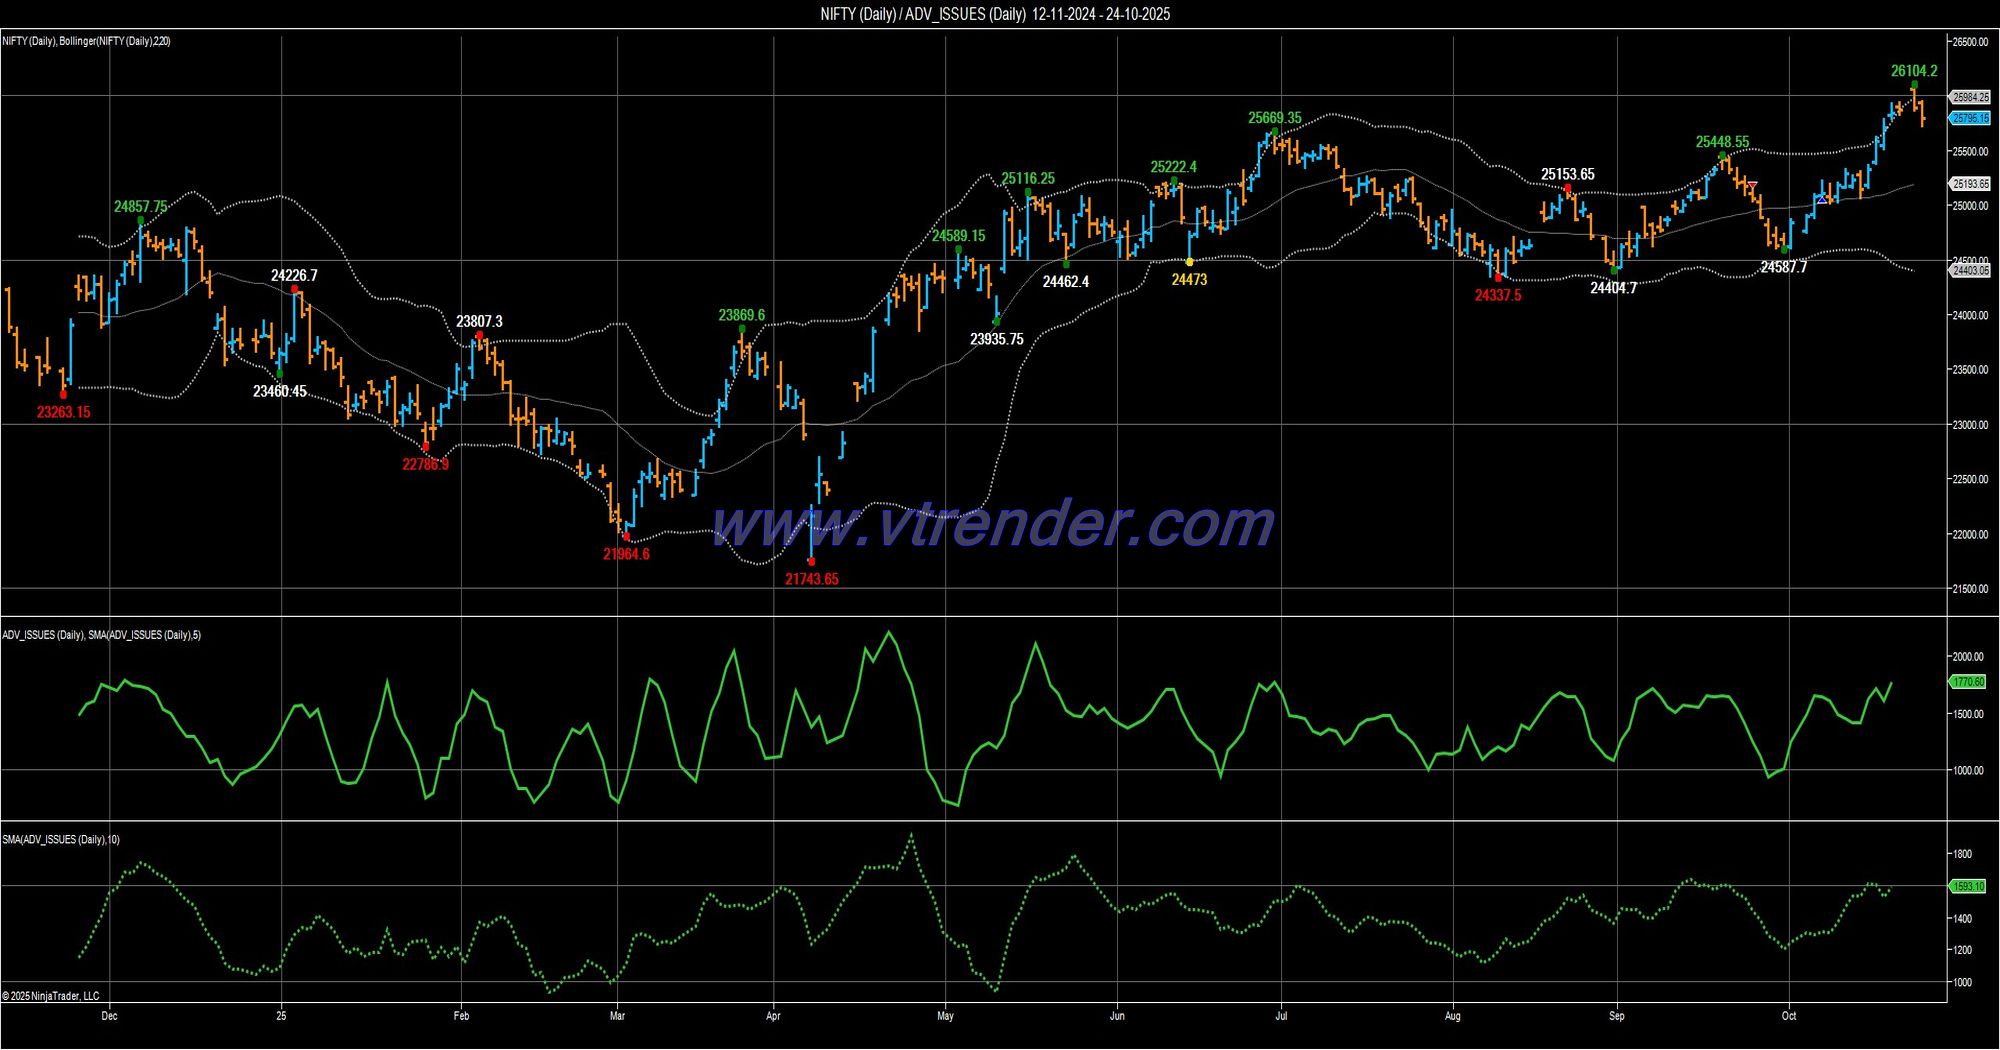Viewport: 2000px width, 1050px height.
Task: Click the yellow dot above the 24473 label
Action: 1189,262
